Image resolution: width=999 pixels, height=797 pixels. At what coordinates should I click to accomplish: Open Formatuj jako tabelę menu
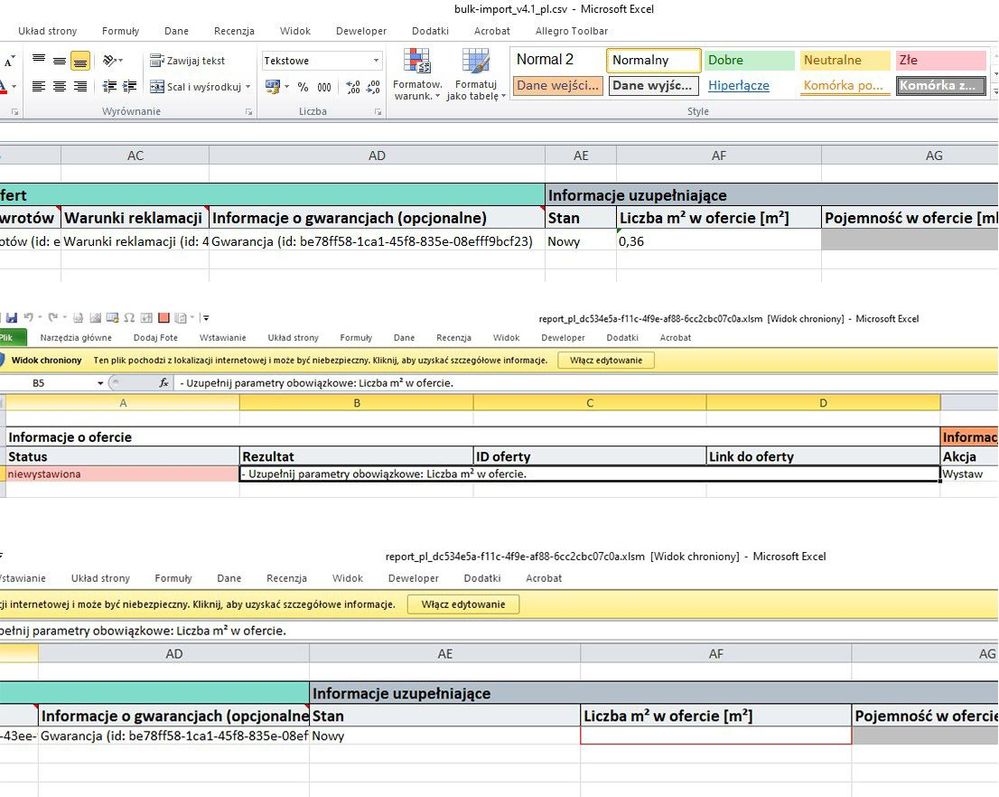click(x=475, y=75)
